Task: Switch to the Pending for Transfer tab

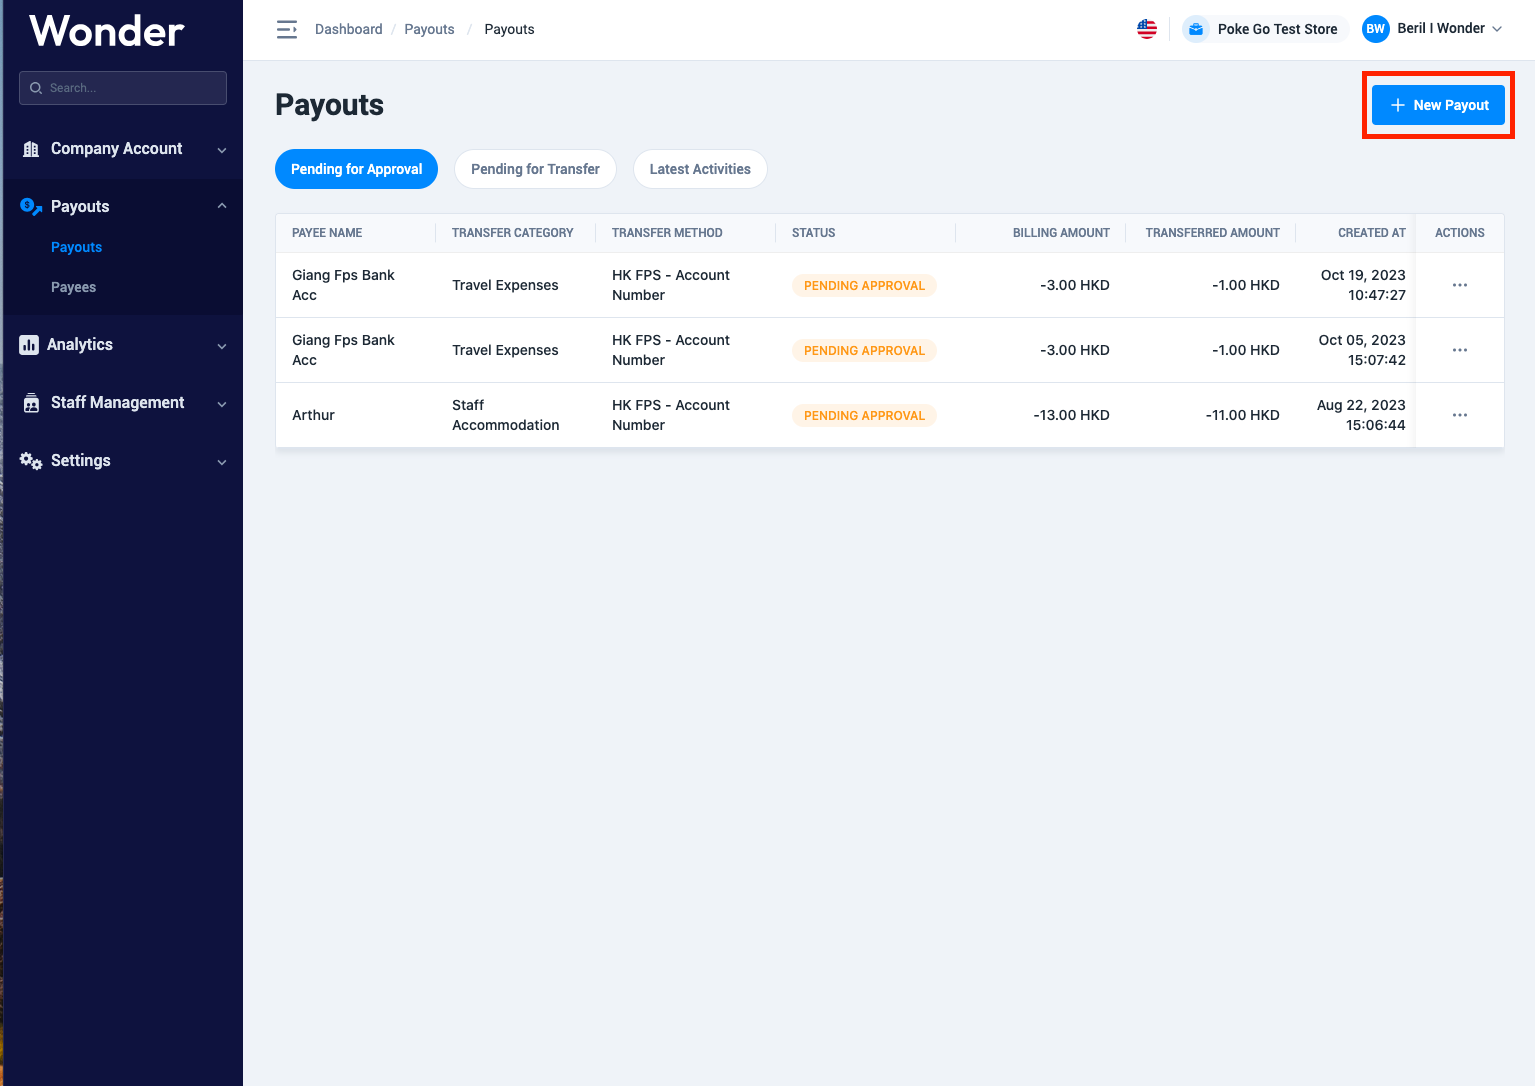Action: (x=535, y=169)
